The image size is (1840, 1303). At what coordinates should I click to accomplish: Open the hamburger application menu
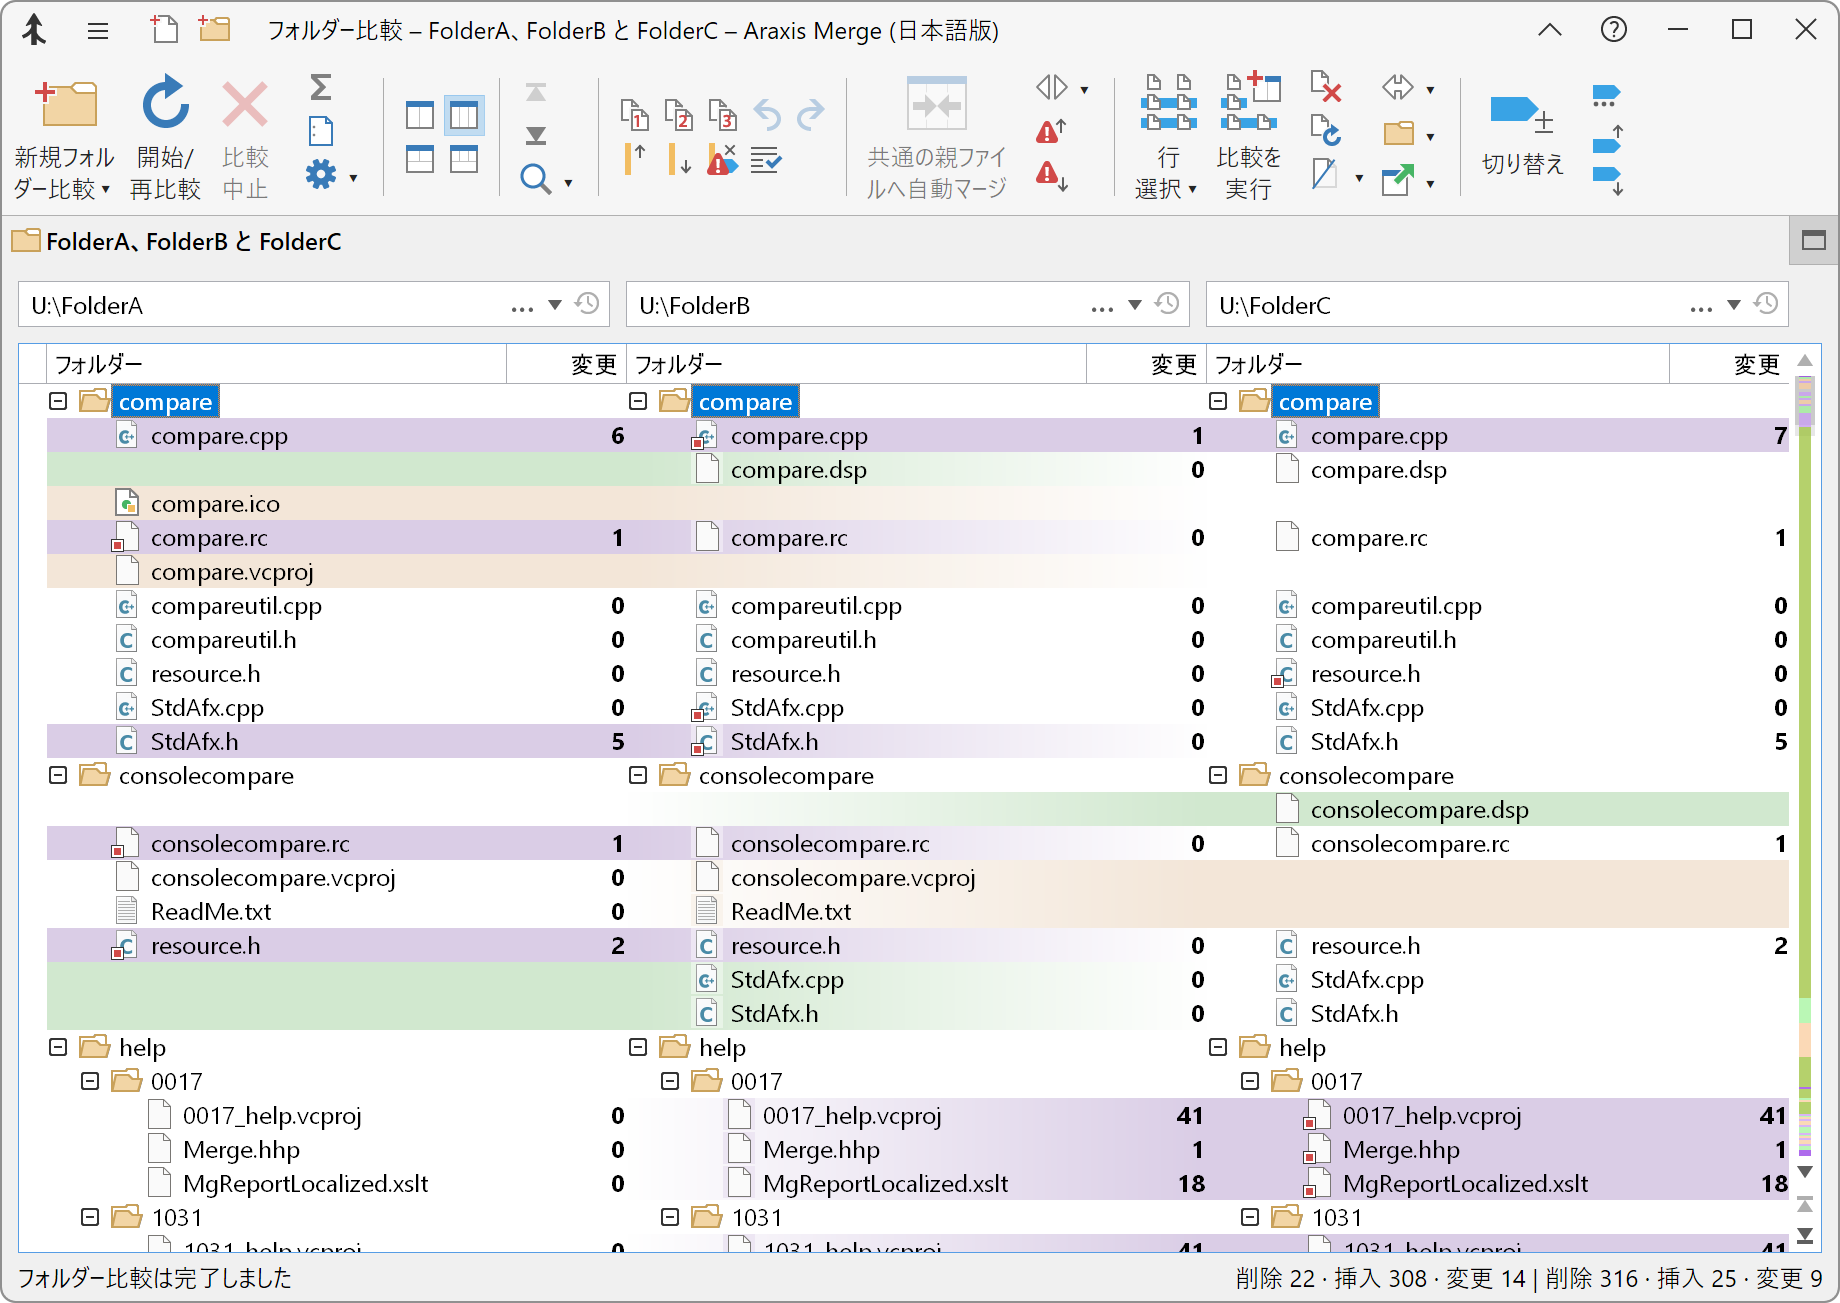click(98, 31)
